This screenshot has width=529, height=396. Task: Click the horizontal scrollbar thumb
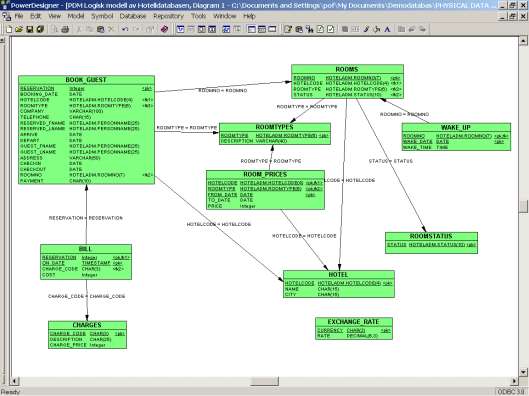click(264, 381)
